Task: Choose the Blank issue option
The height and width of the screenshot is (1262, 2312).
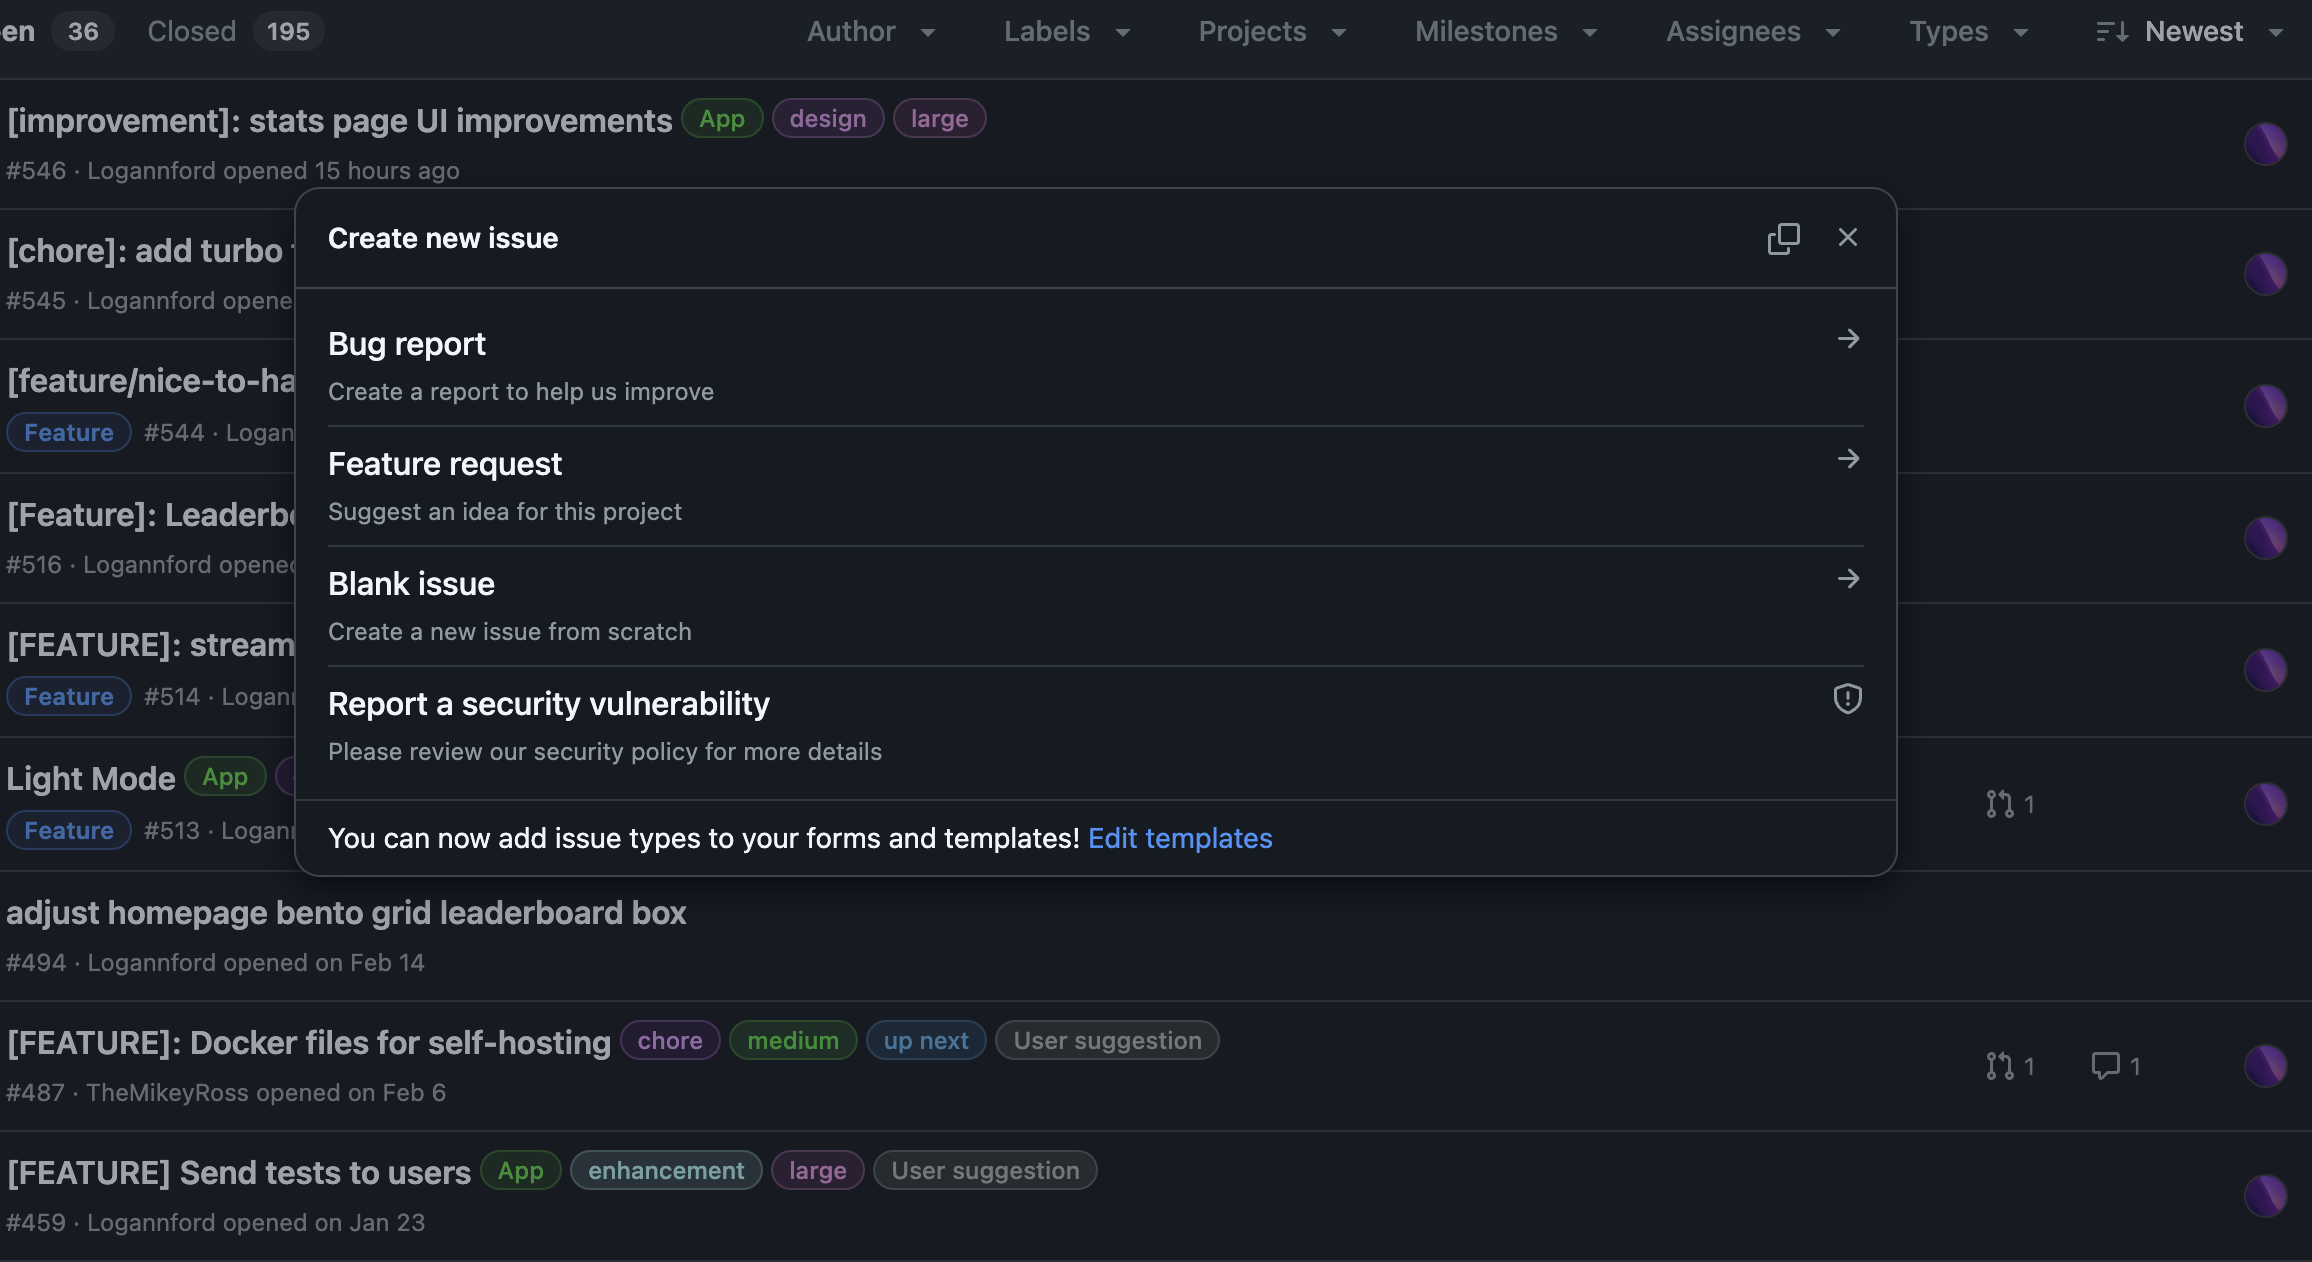Action: point(411,584)
